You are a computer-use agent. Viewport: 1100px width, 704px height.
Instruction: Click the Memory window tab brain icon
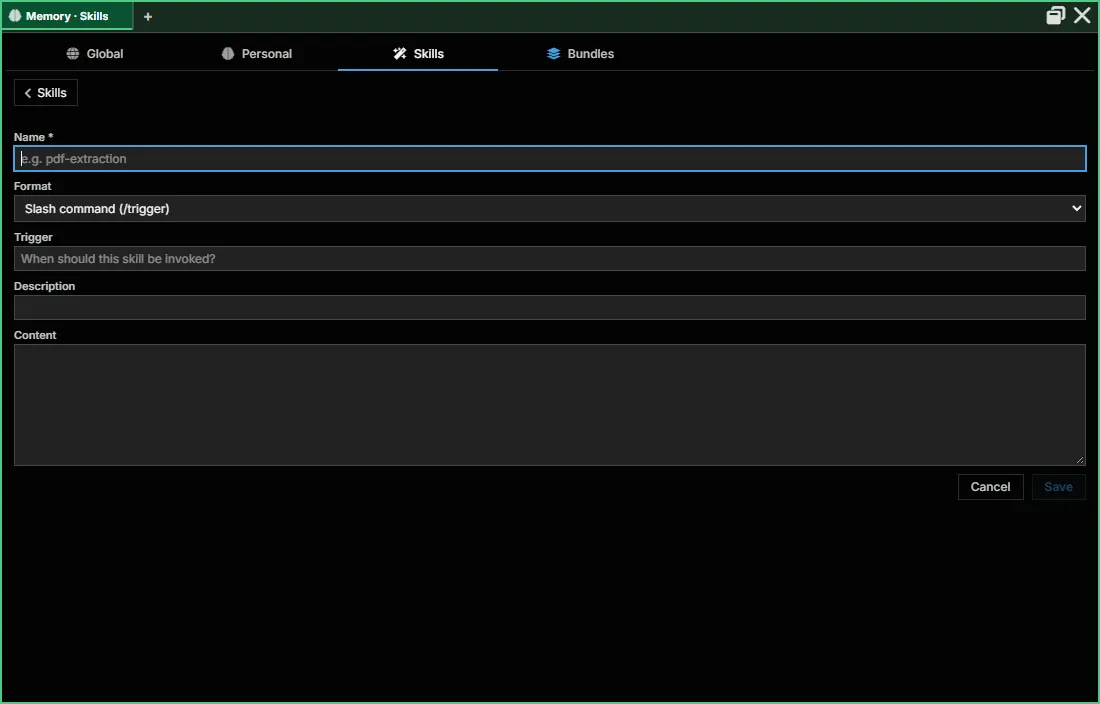click(x=15, y=15)
